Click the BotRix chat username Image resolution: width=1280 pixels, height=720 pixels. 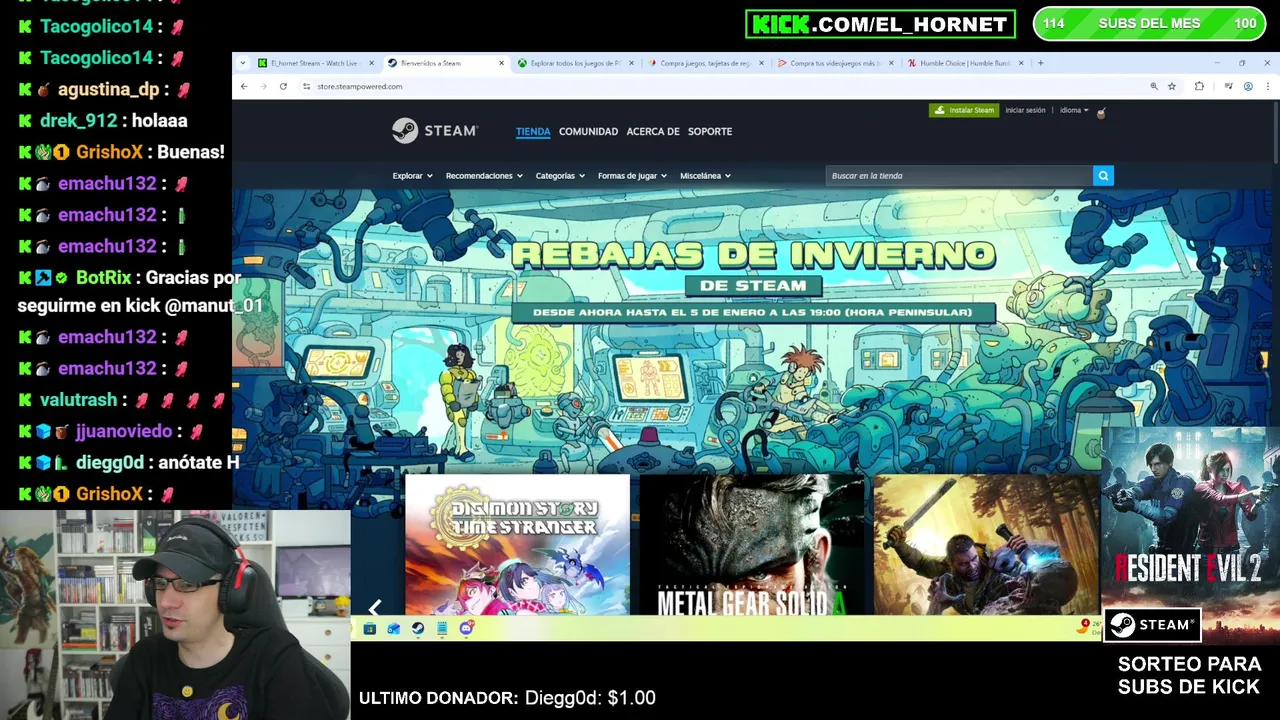coord(104,278)
